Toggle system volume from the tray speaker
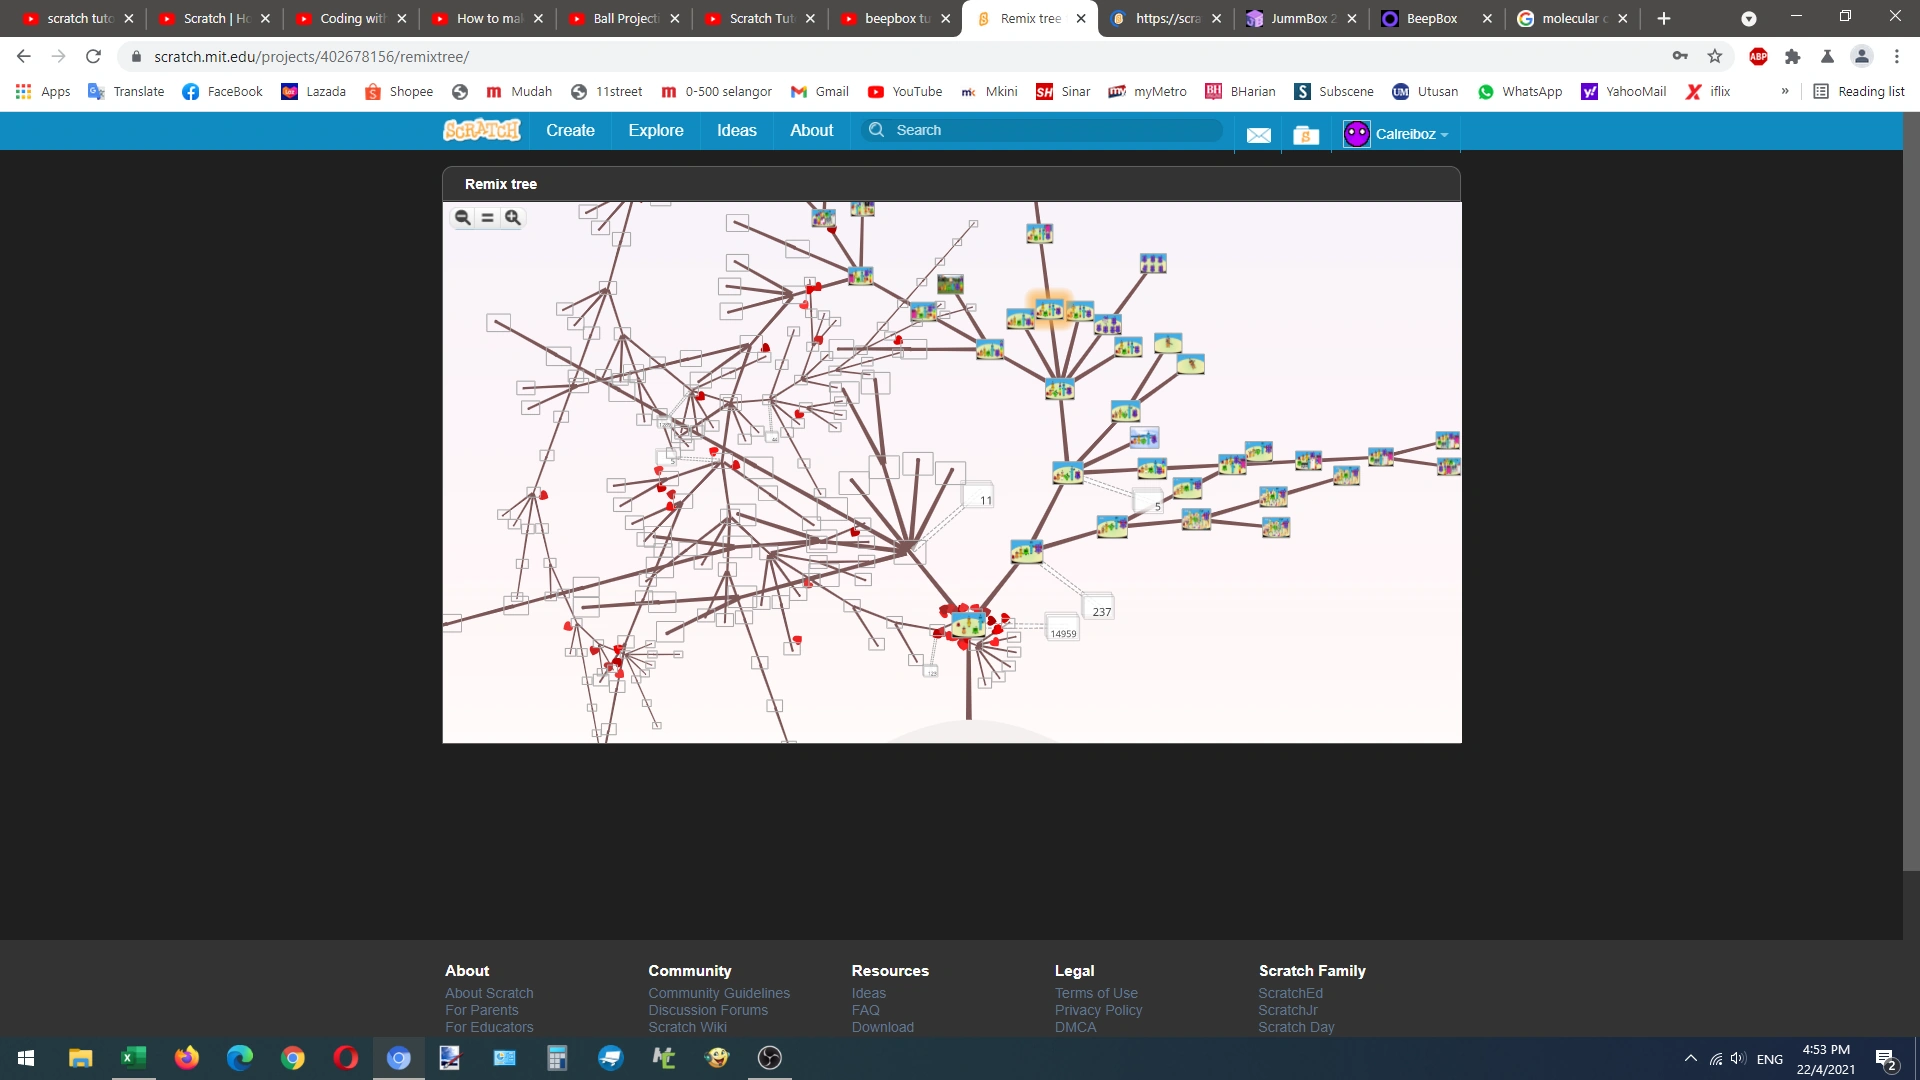Screen dimensions: 1920x1080 click(x=1738, y=1059)
